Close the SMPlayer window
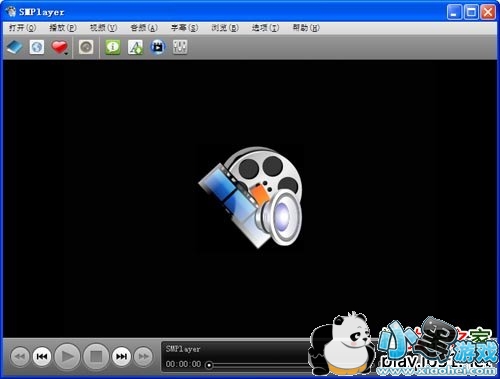The height and width of the screenshot is (379, 500). click(488, 12)
